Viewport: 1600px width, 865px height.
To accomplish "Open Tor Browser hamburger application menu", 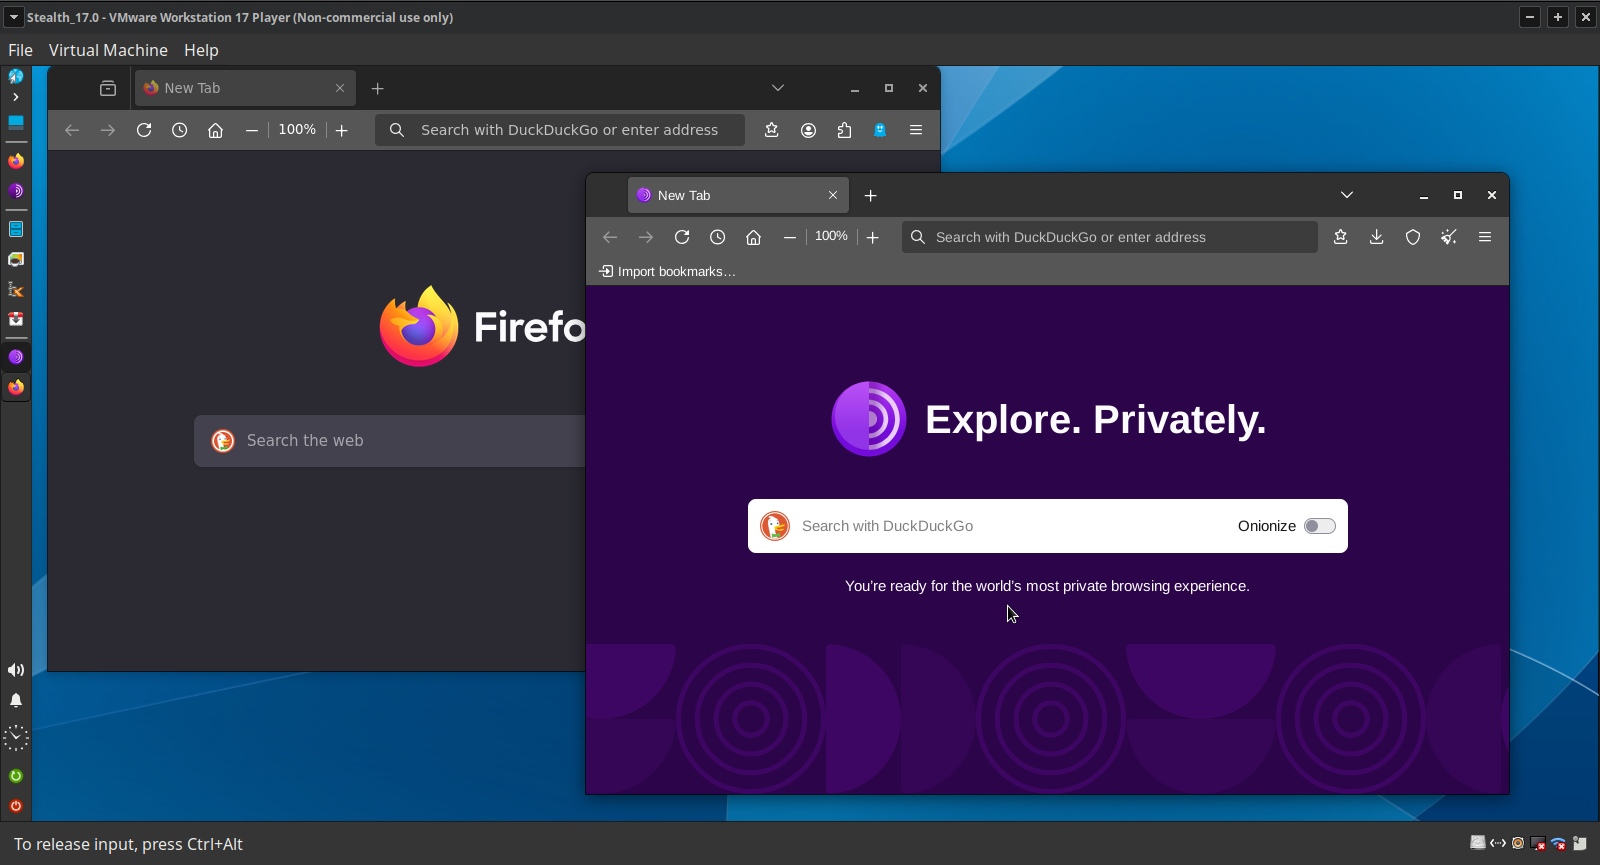I will pyautogui.click(x=1485, y=237).
